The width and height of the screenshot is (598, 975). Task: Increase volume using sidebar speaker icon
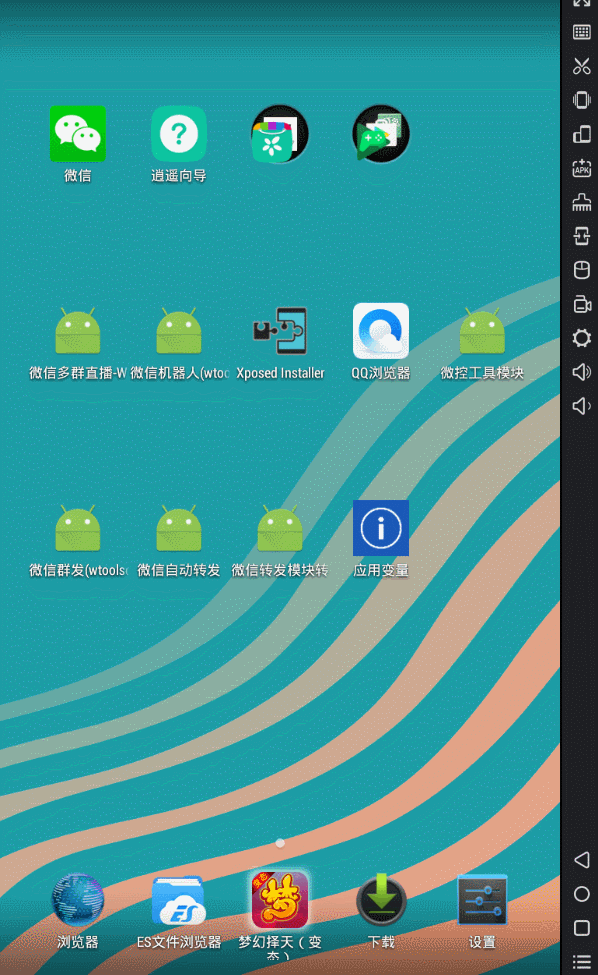pos(582,372)
